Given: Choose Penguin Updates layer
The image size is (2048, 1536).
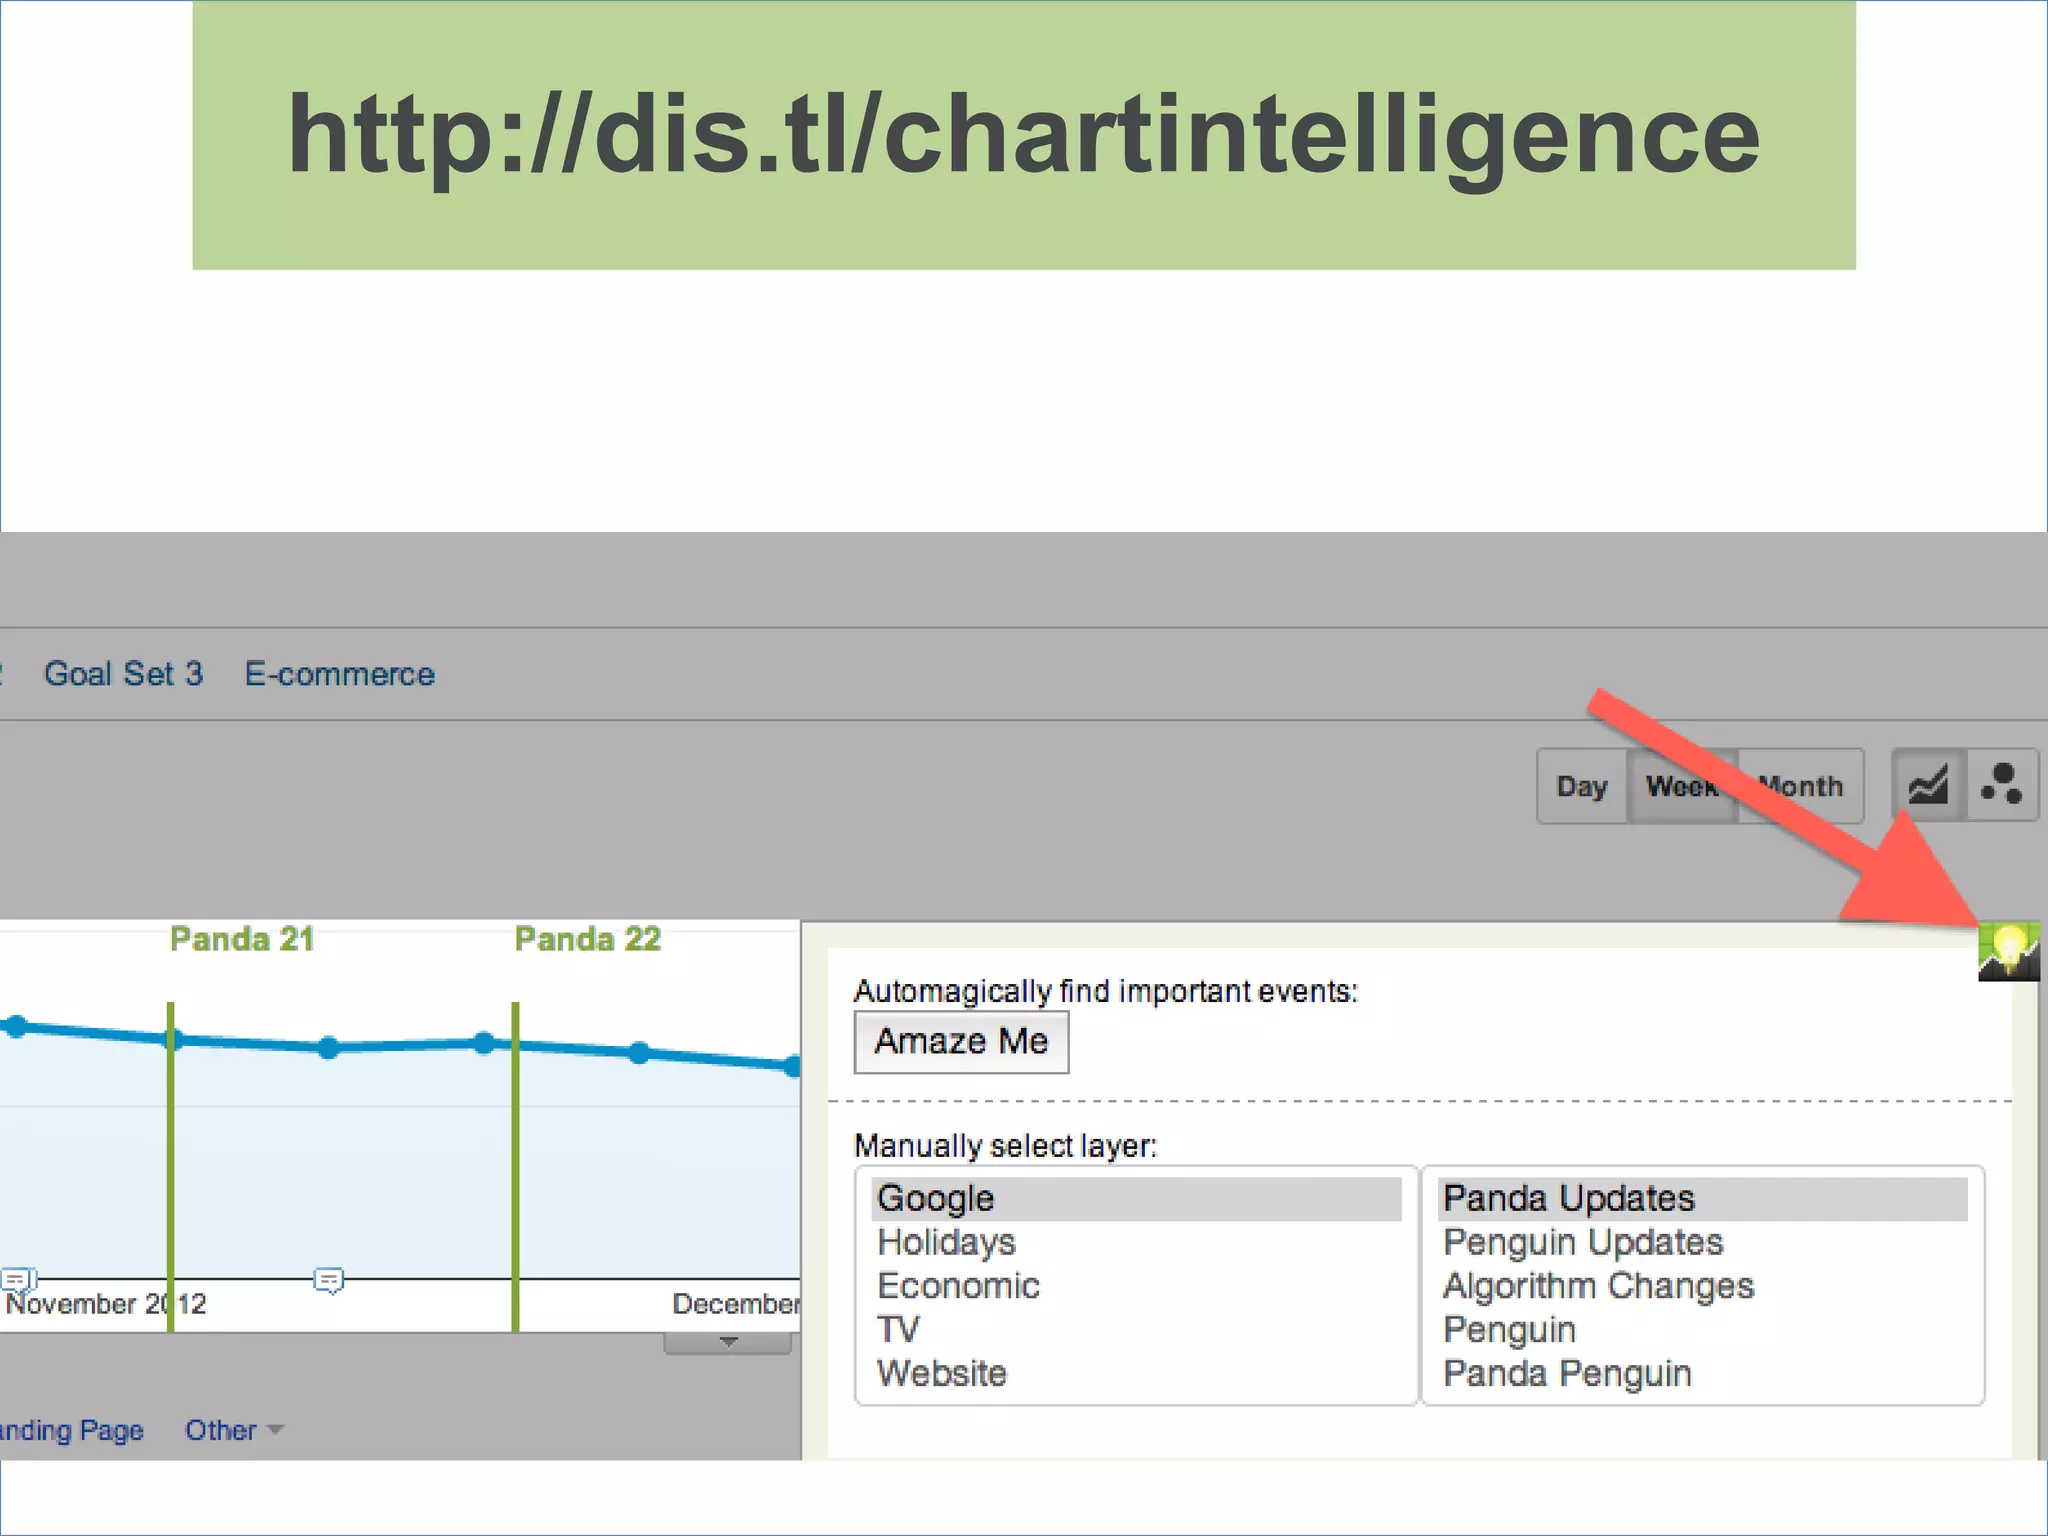Looking at the screenshot, I should (1702, 1242).
